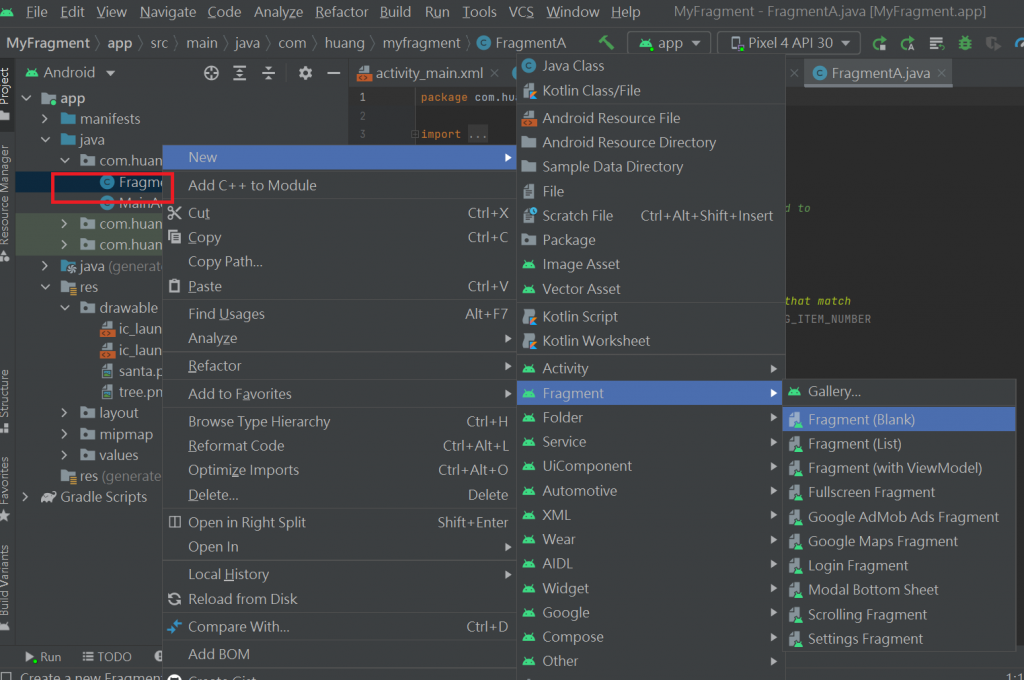
Task: Collapse the res folder
Action: [45, 287]
